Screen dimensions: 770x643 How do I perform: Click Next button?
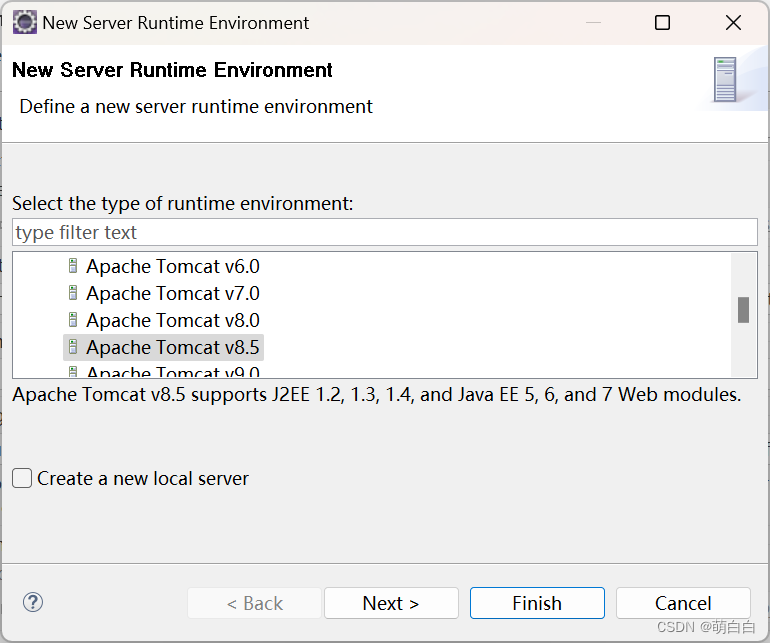[391, 603]
